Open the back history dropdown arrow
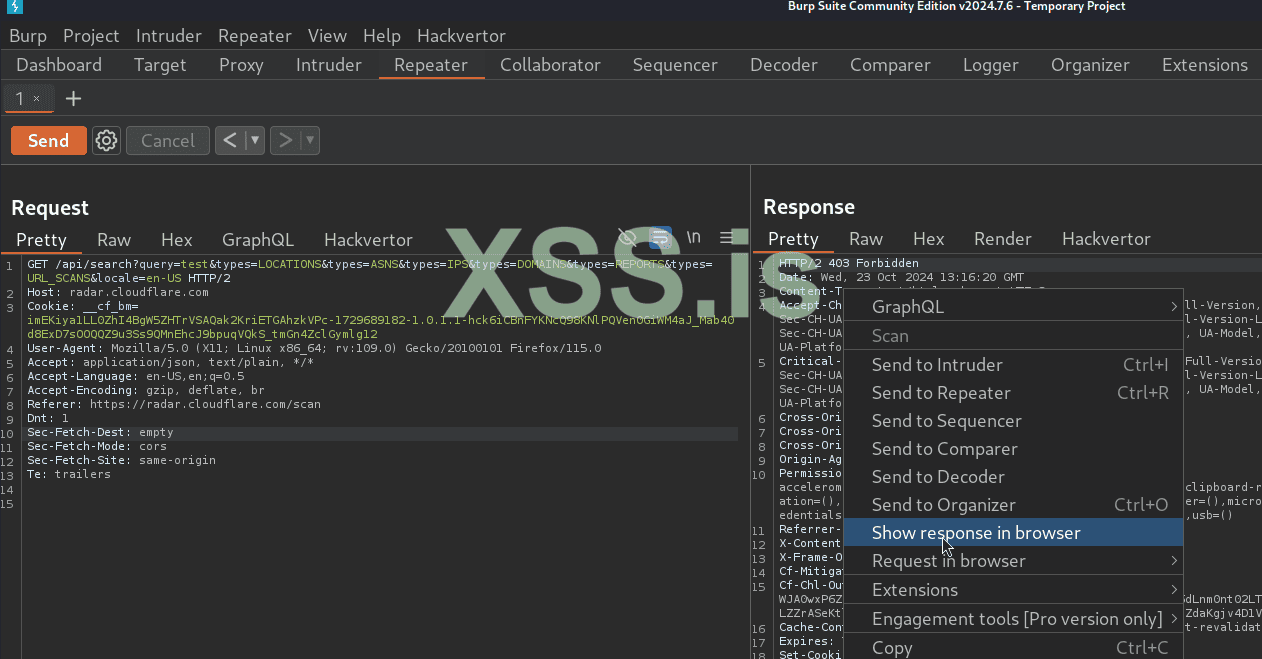The width and height of the screenshot is (1262, 659). [x=255, y=141]
